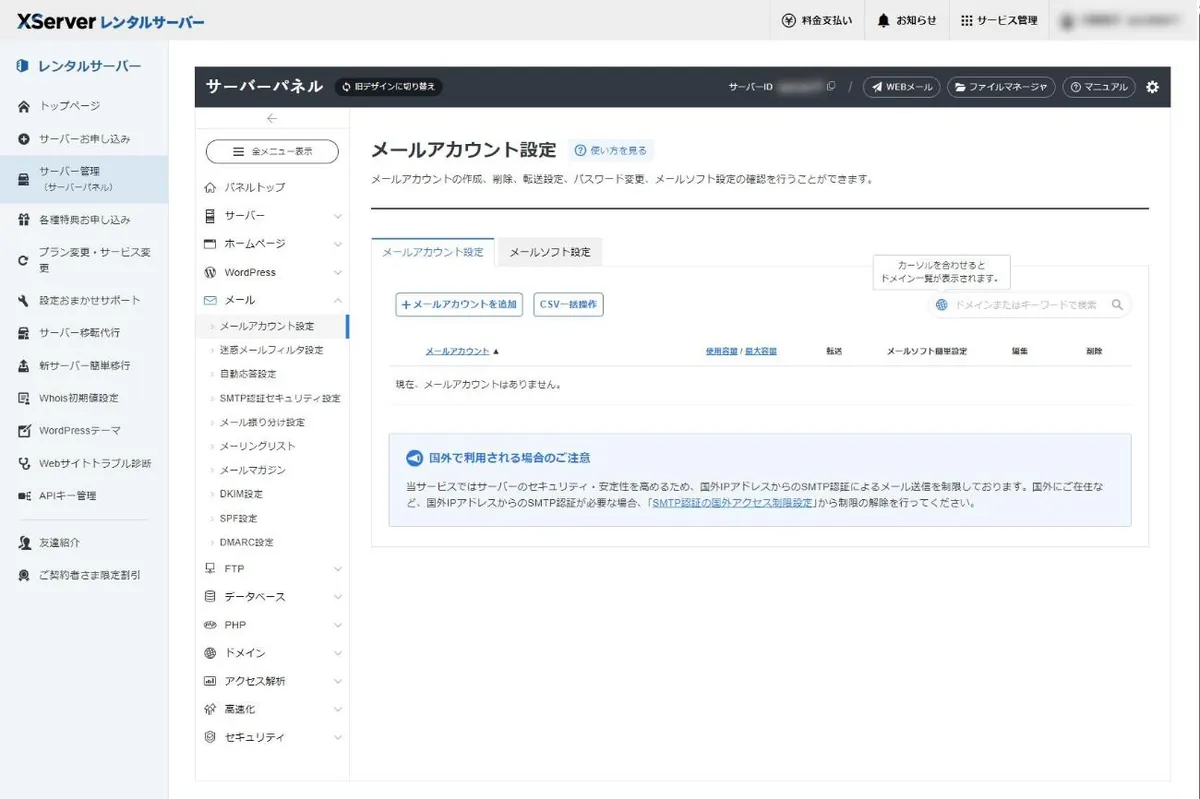
Task: Click the icon beside 新サーバー簡単移行
Action: (24, 366)
